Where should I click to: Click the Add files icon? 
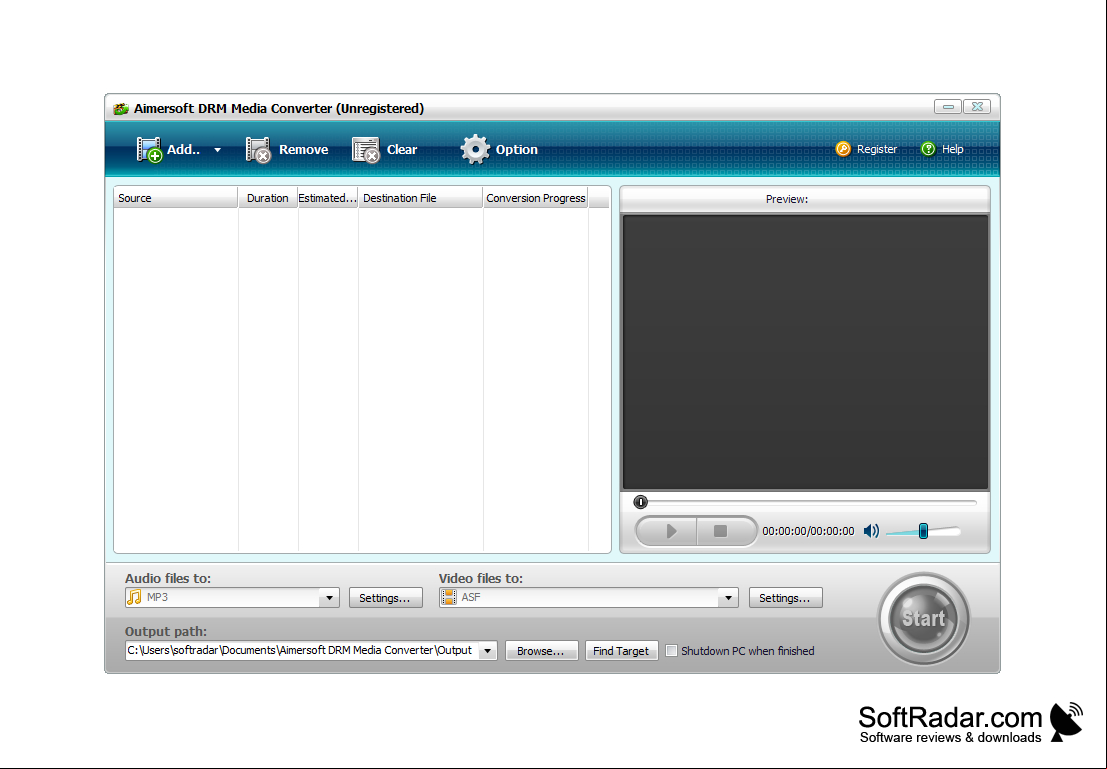click(149, 150)
